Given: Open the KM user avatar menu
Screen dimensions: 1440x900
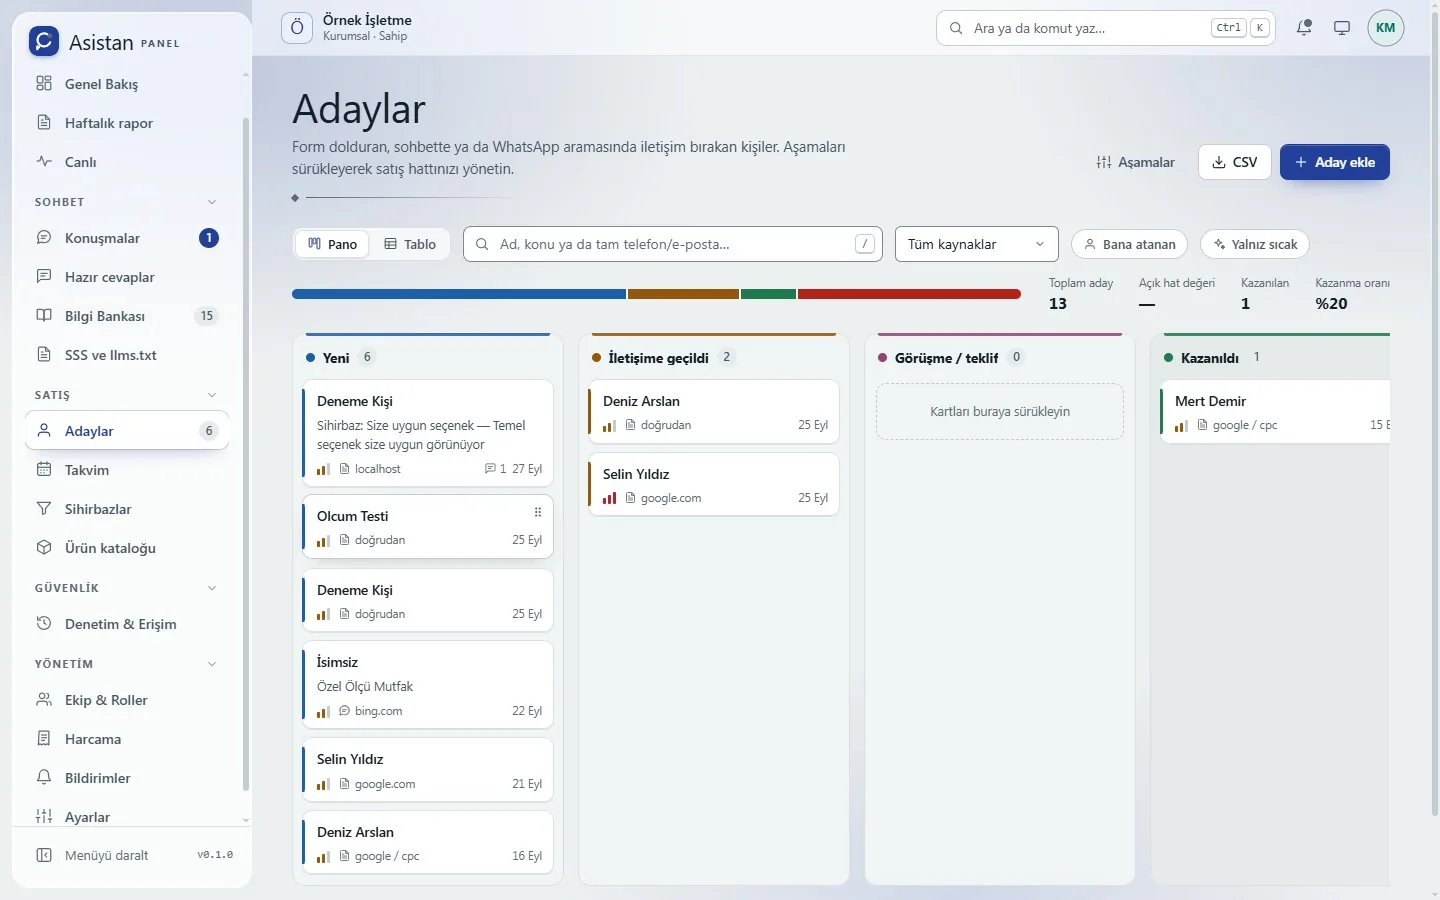Looking at the screenshot, I should point(1386,28).
